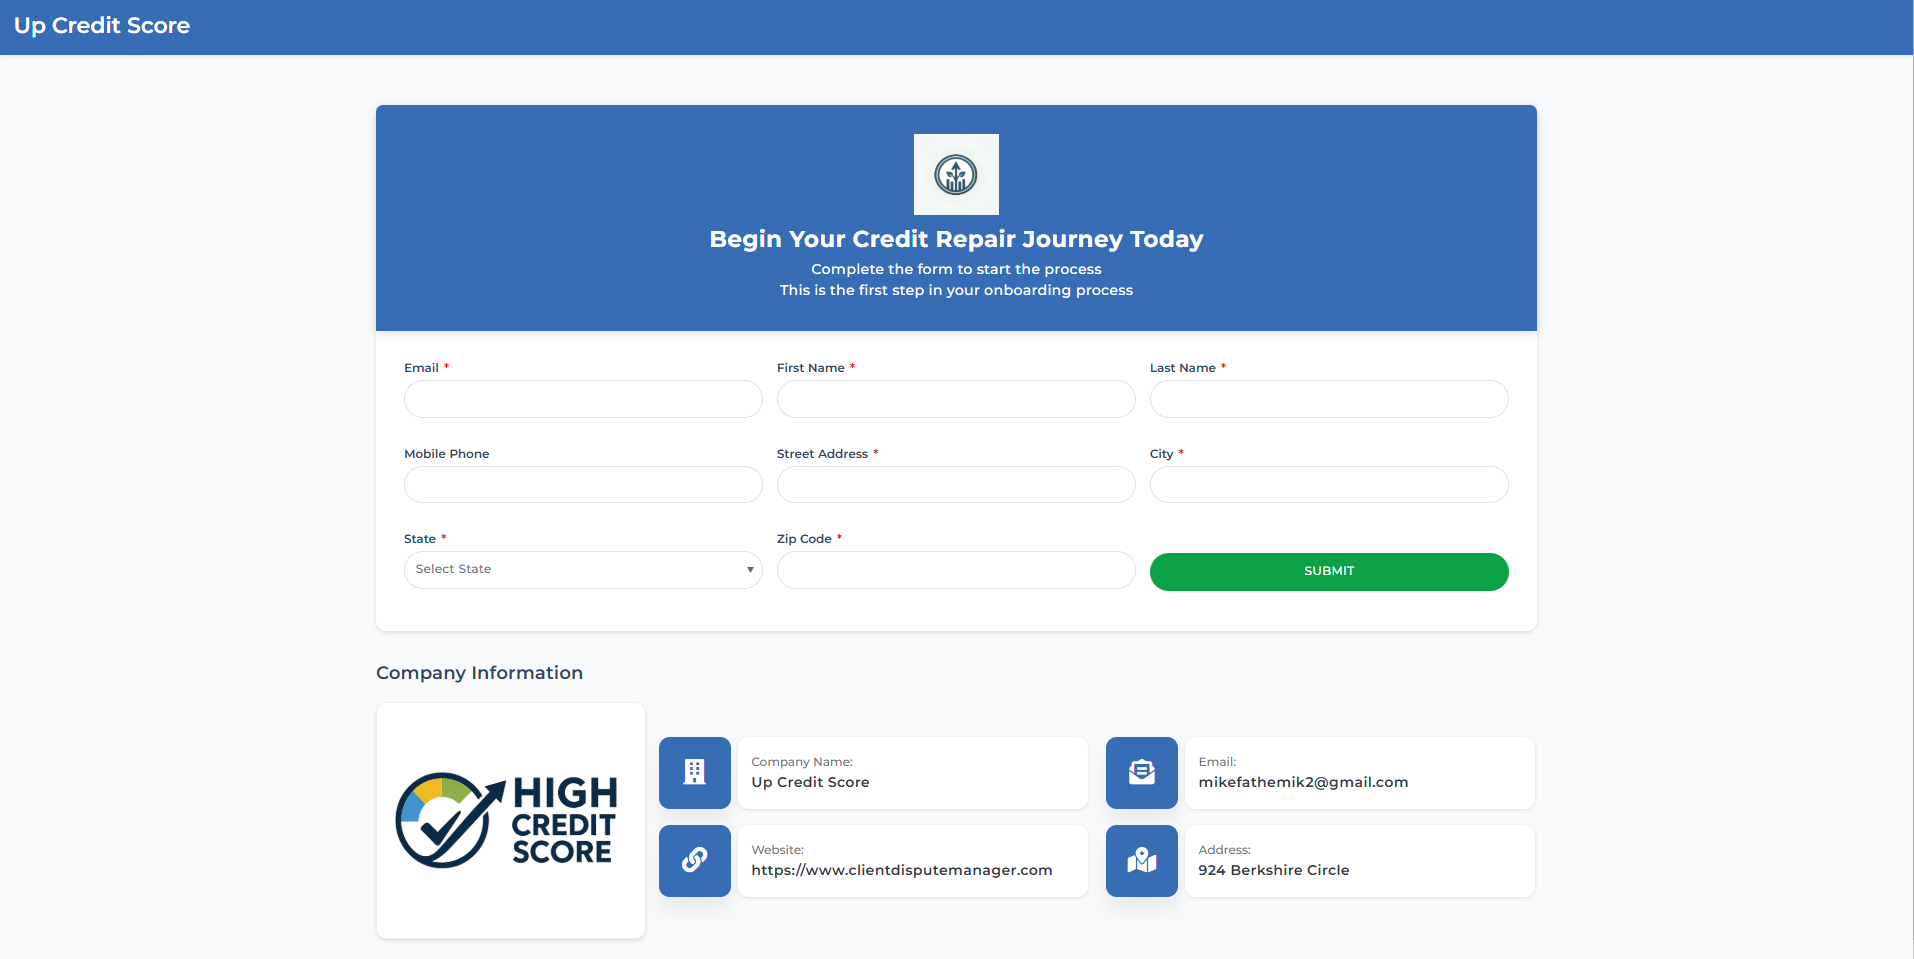
Task: Click the Up Credit Score header title
Action: [102, 26]
